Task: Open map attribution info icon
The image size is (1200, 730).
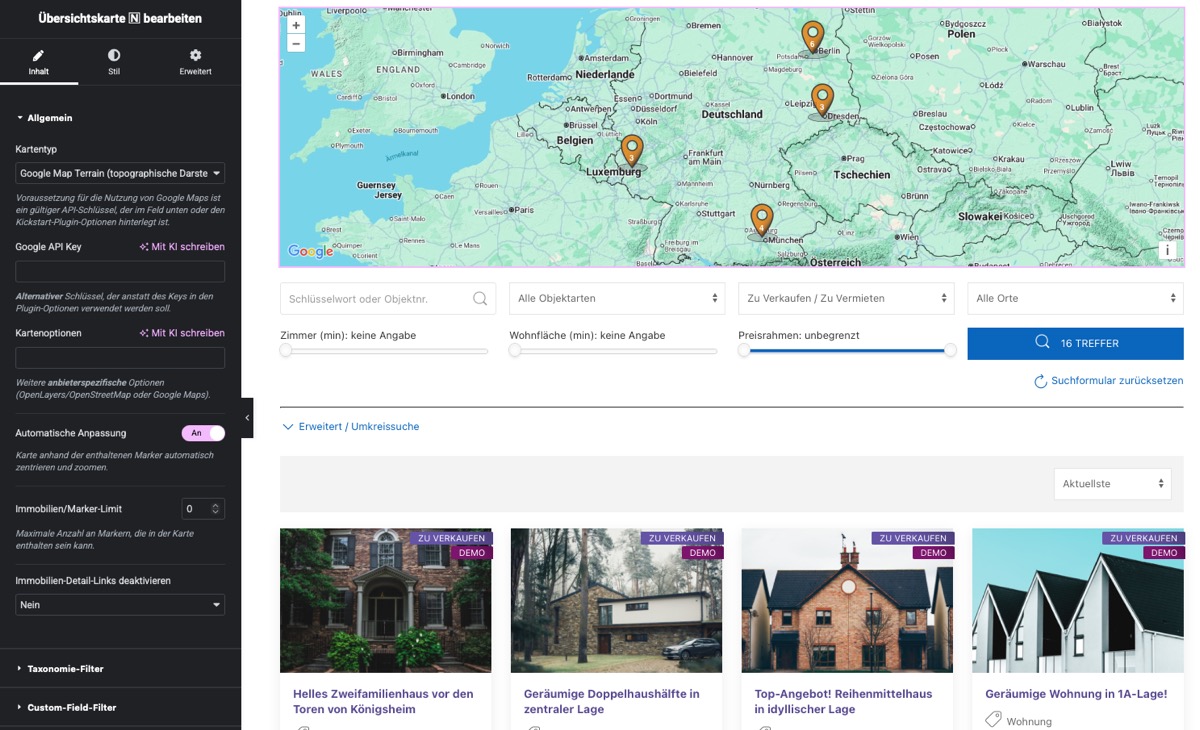Action: (x=1167, y=251)
